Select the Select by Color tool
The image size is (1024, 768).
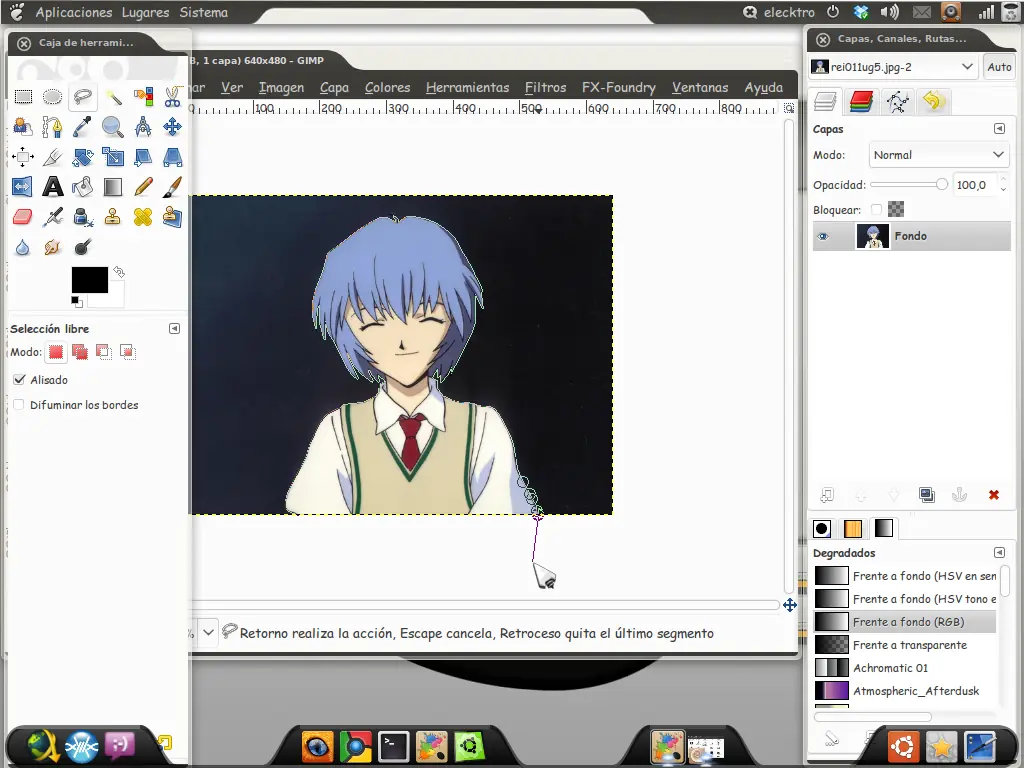pos(143,97)
